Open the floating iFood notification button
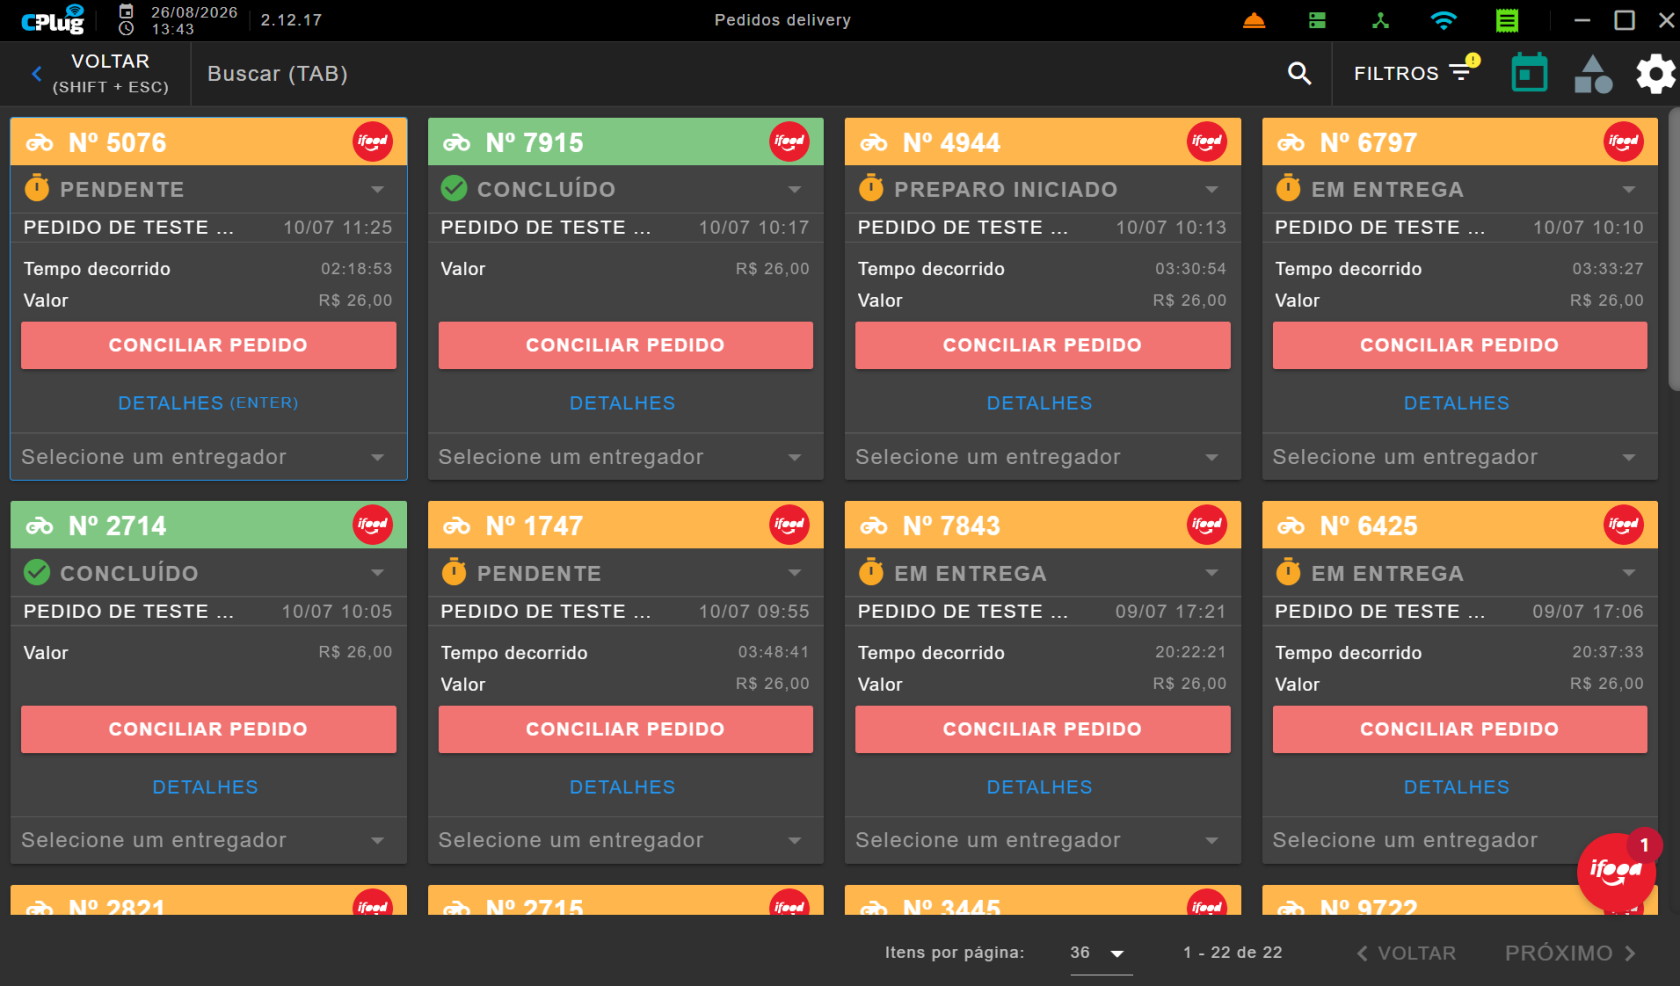This screenshot has height=986, width=1680. click(1616, 871)
